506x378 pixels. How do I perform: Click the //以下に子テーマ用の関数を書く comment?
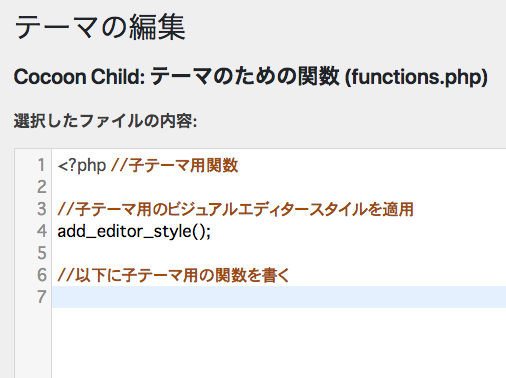coord(173,275)
